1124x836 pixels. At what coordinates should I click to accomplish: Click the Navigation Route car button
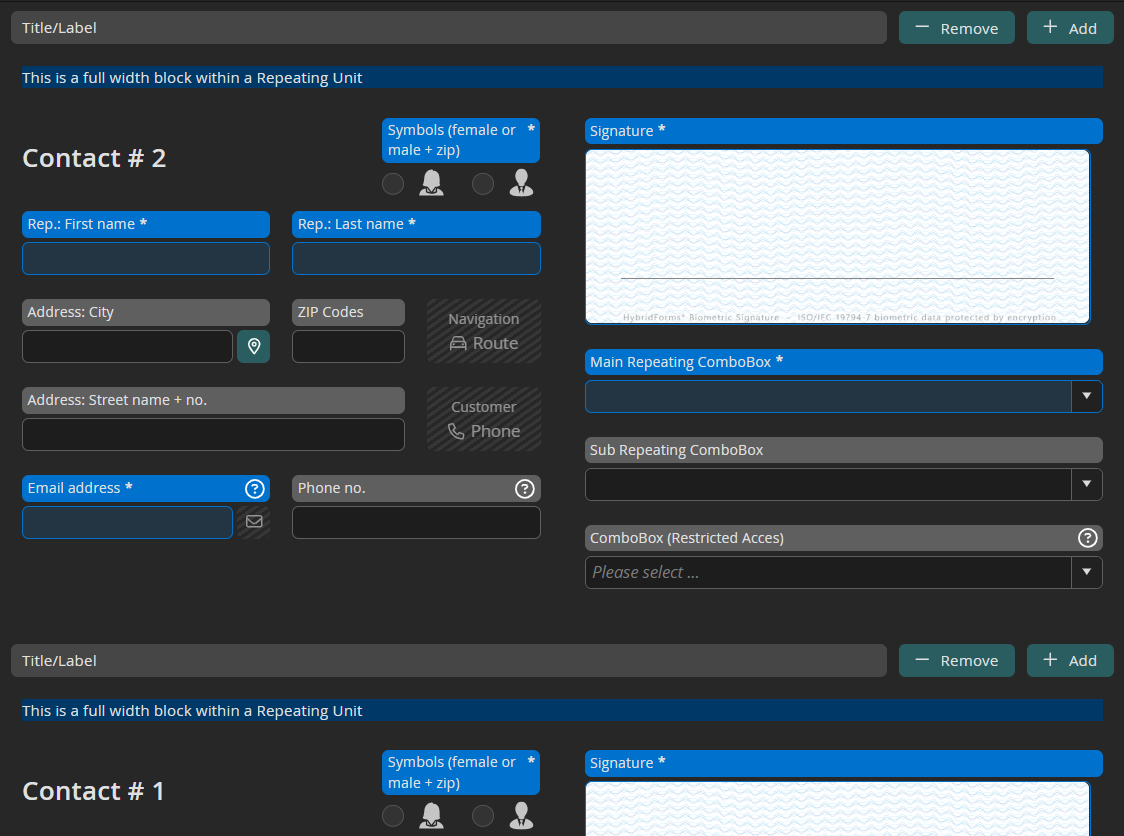pos(484,331)
